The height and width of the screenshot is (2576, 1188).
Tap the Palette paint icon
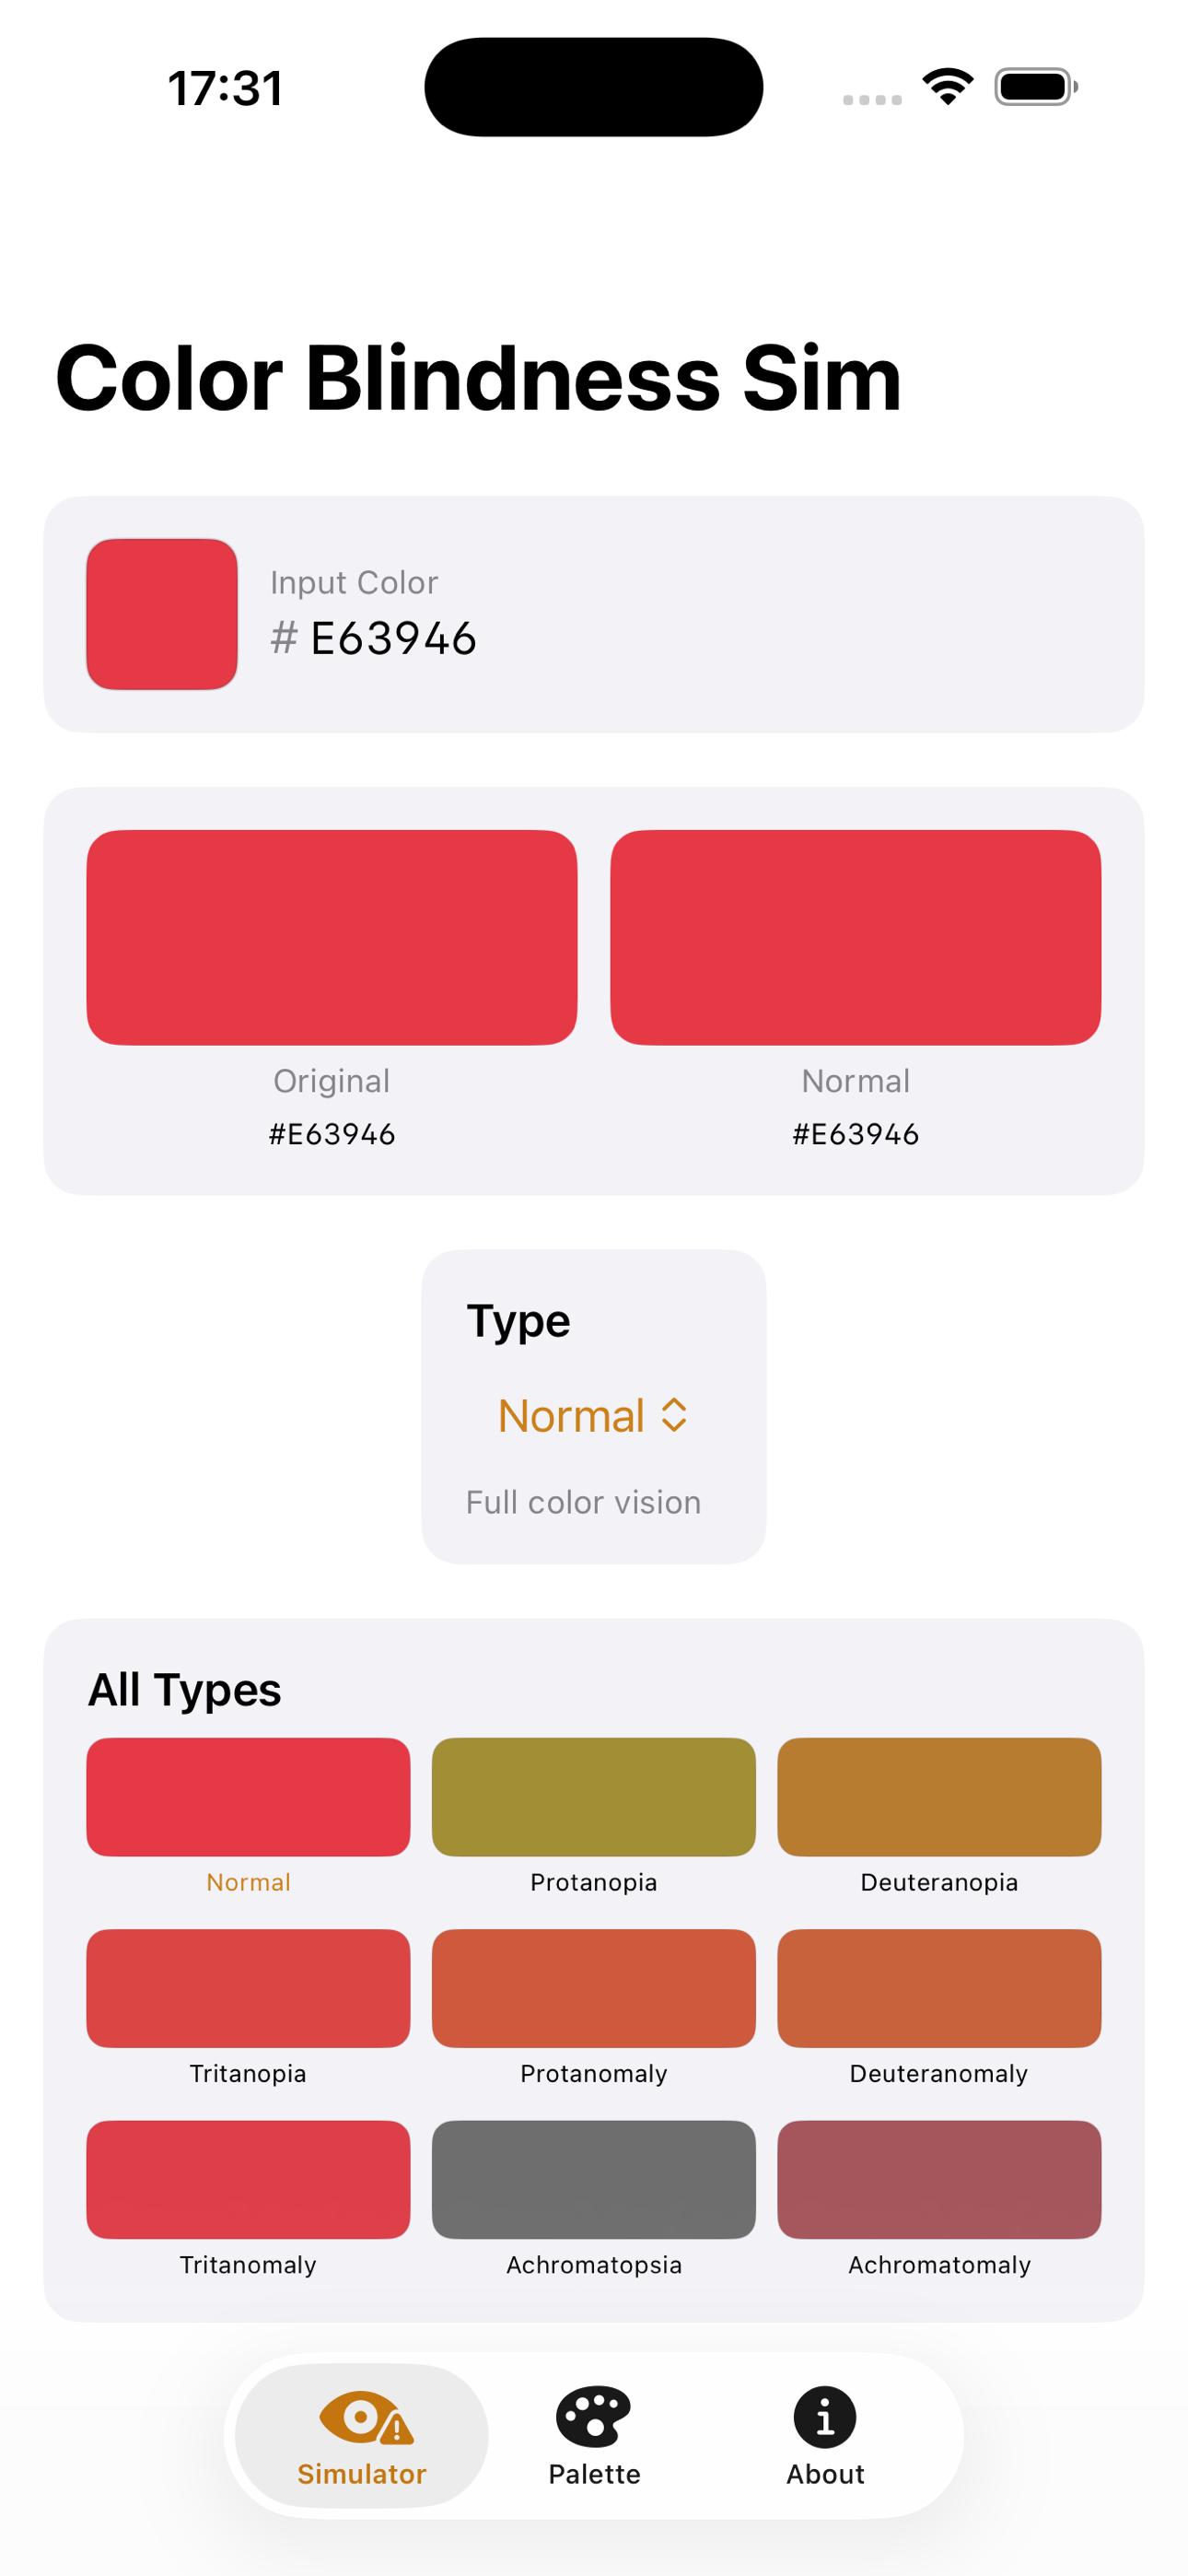click(x=594, y=2417)
